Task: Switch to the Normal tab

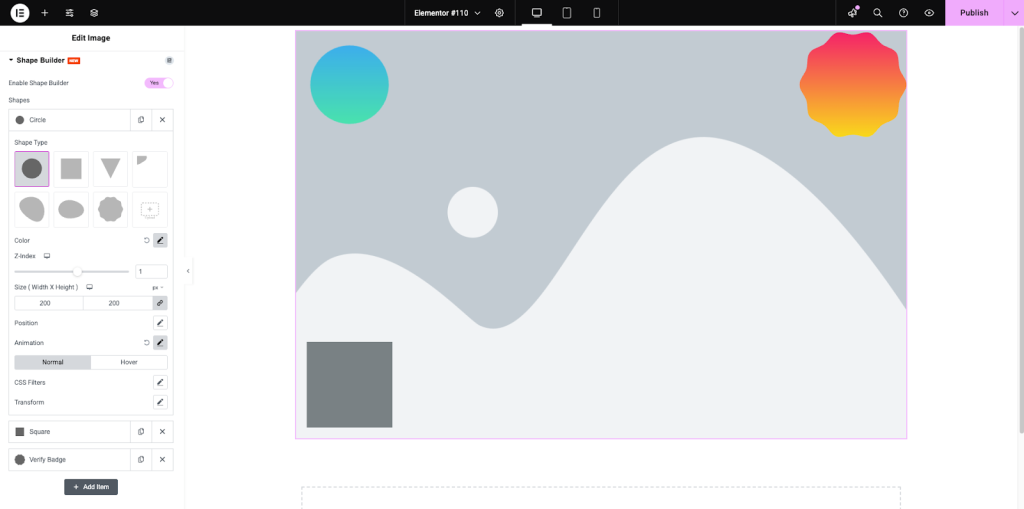Action: (53, 362)
